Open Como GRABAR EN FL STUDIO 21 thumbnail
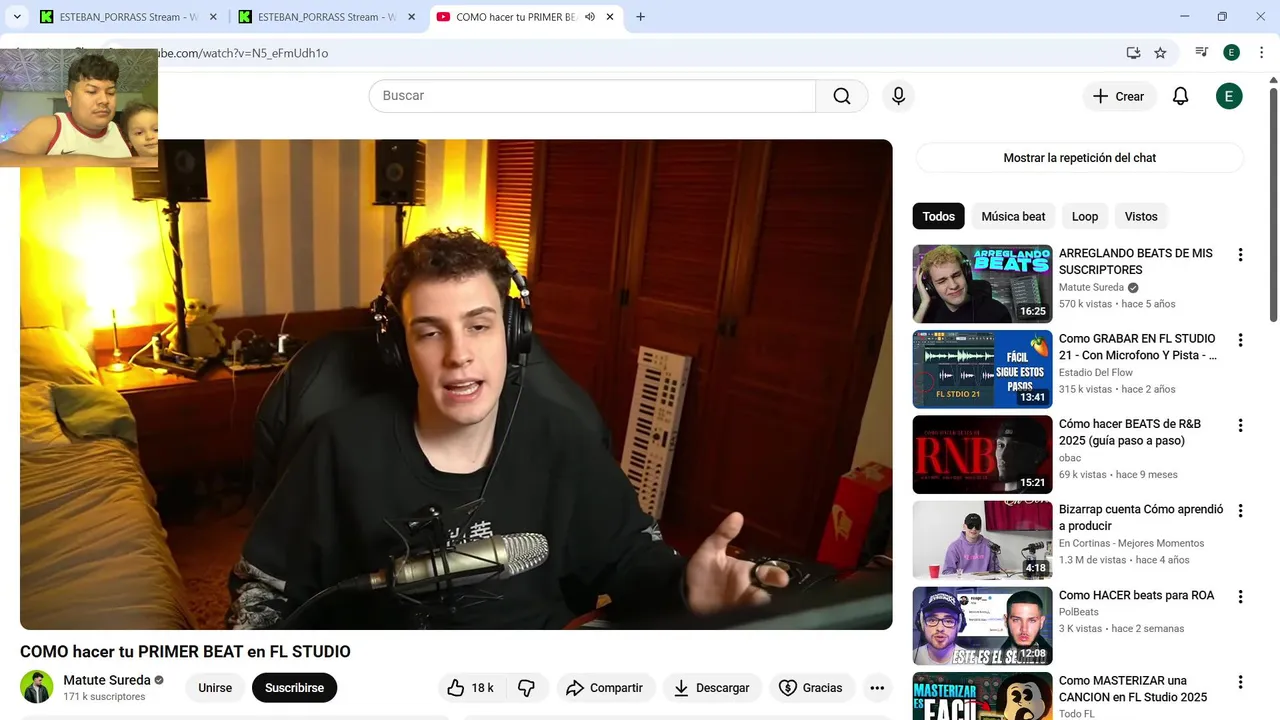This screenshot has width=1280, height=720. (x=982, y=369)
